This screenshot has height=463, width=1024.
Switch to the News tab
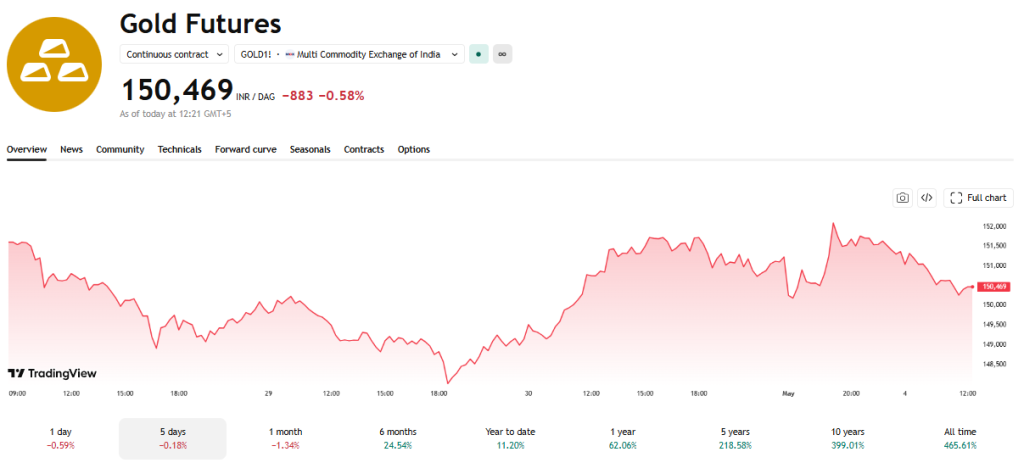pos(71,150)
